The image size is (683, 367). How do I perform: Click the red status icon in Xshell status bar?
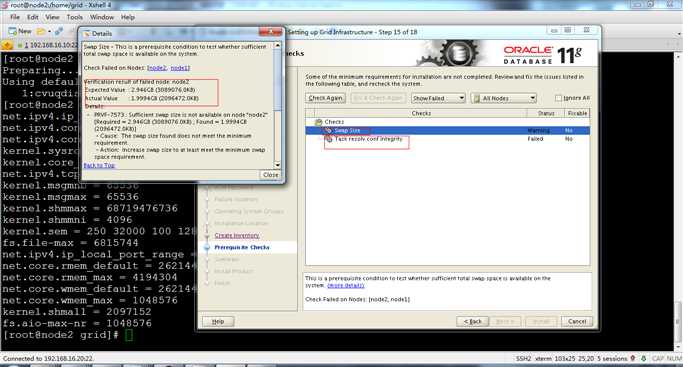[632, 359]
